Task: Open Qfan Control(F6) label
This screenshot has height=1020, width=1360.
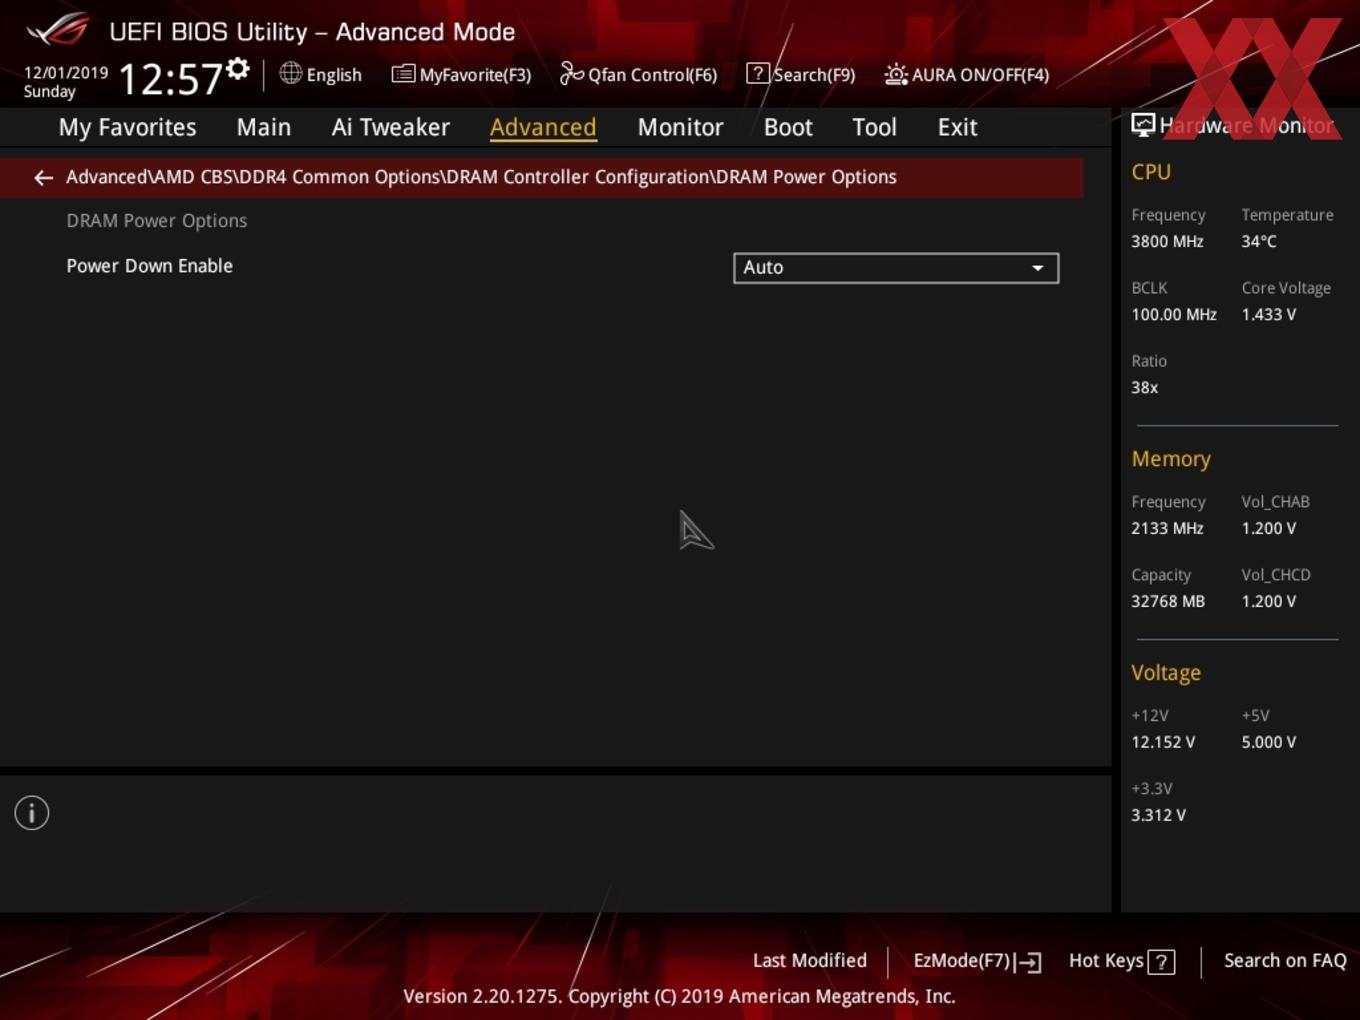Action: (x=652, y=75)
